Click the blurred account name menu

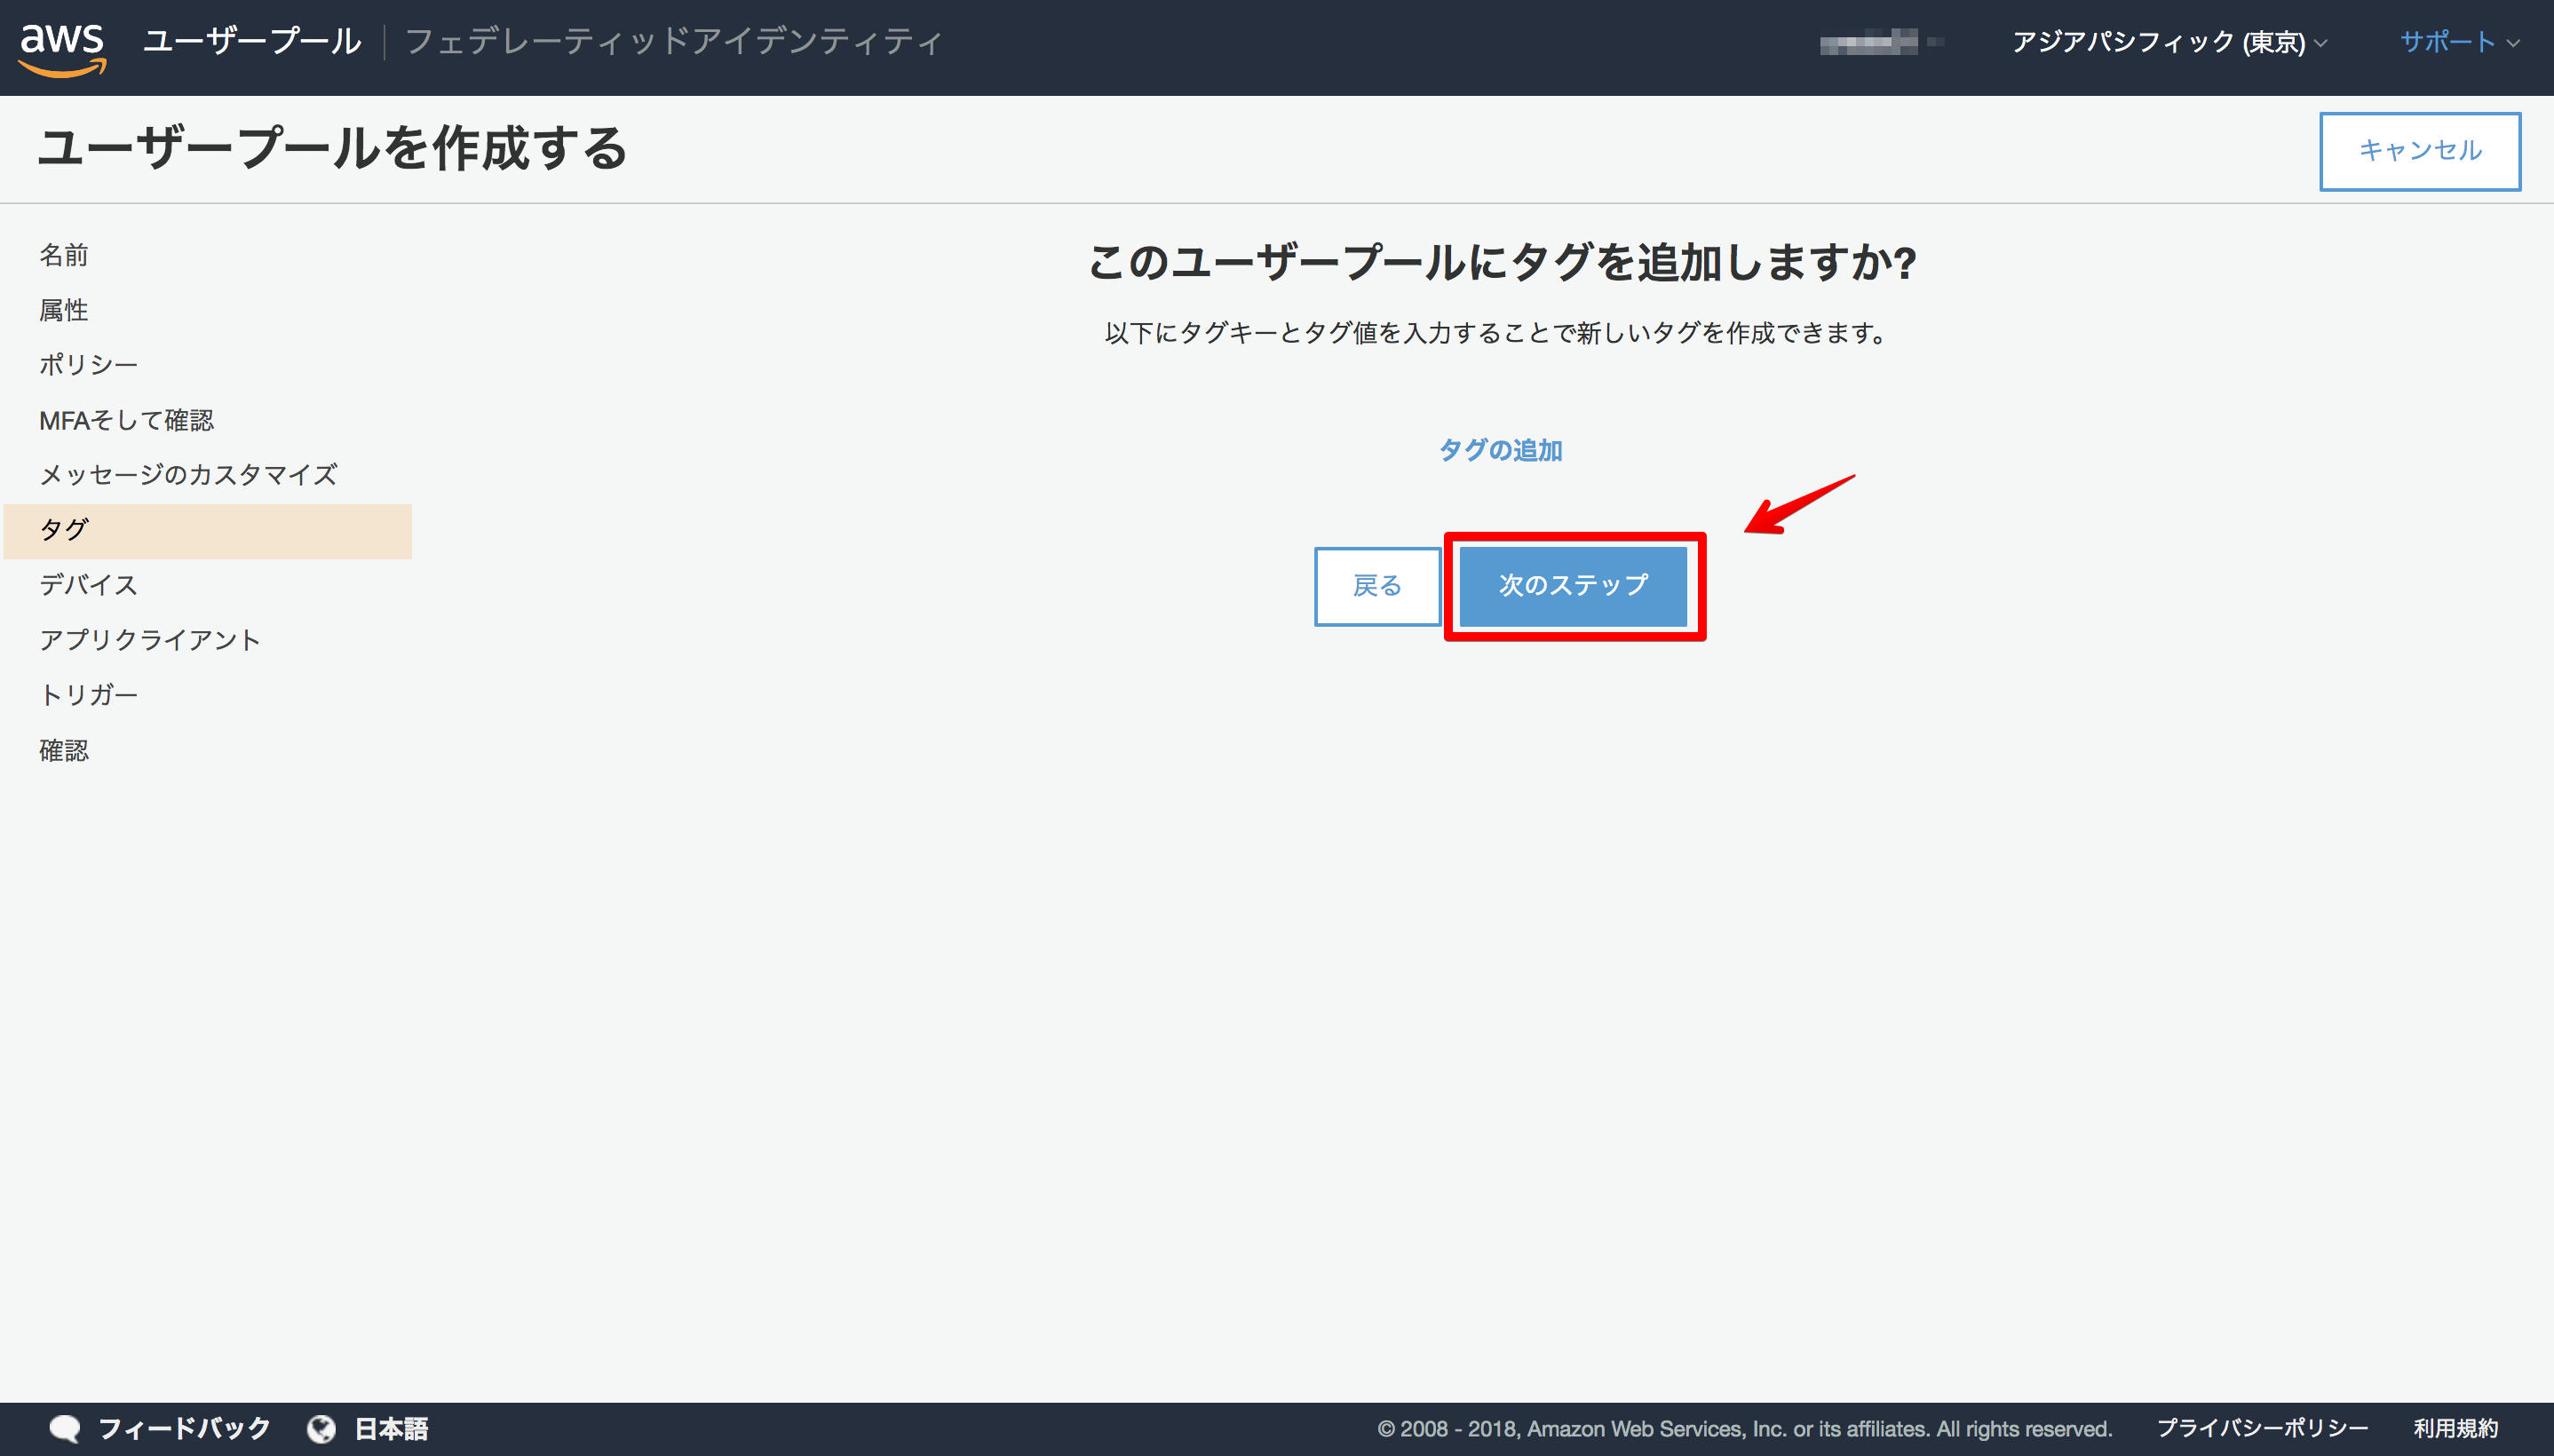(1881, 42)
